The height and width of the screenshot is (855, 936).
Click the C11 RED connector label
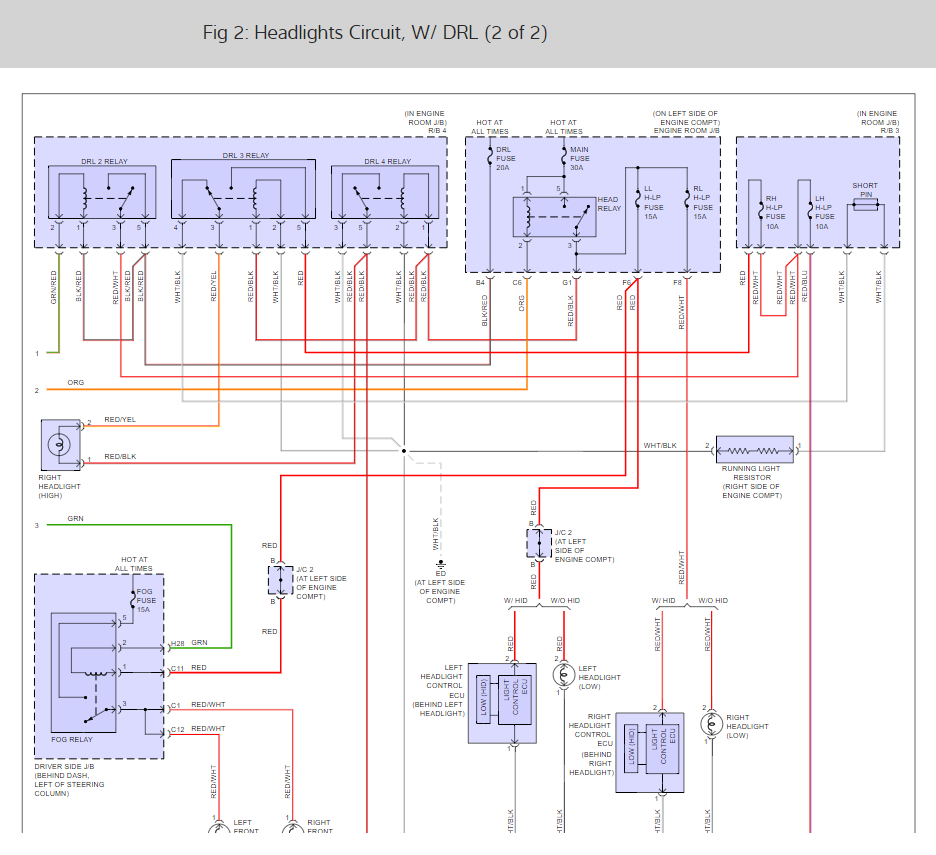(x=189, y=668)
